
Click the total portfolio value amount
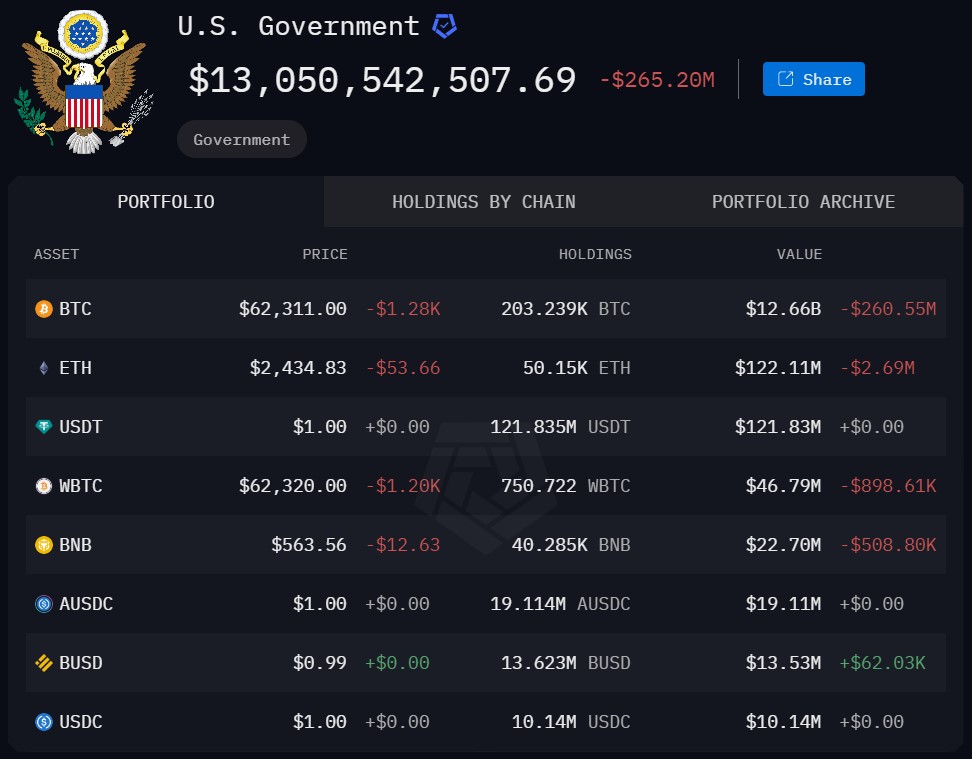pyautogui.click(x=382, y=80)
